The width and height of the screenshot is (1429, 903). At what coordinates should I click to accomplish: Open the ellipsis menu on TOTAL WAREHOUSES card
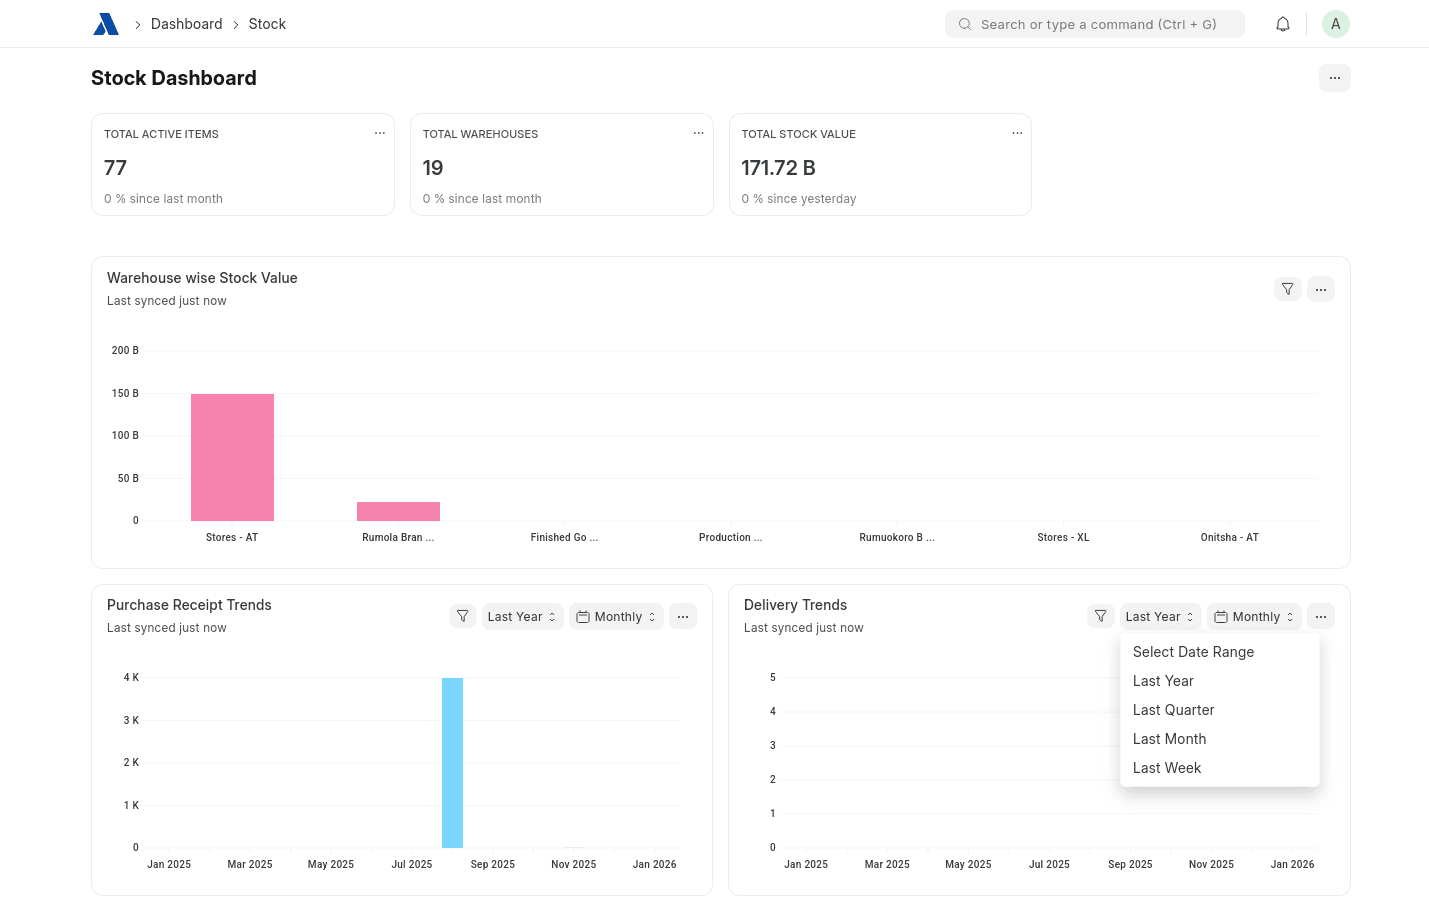tap(698, 132)
